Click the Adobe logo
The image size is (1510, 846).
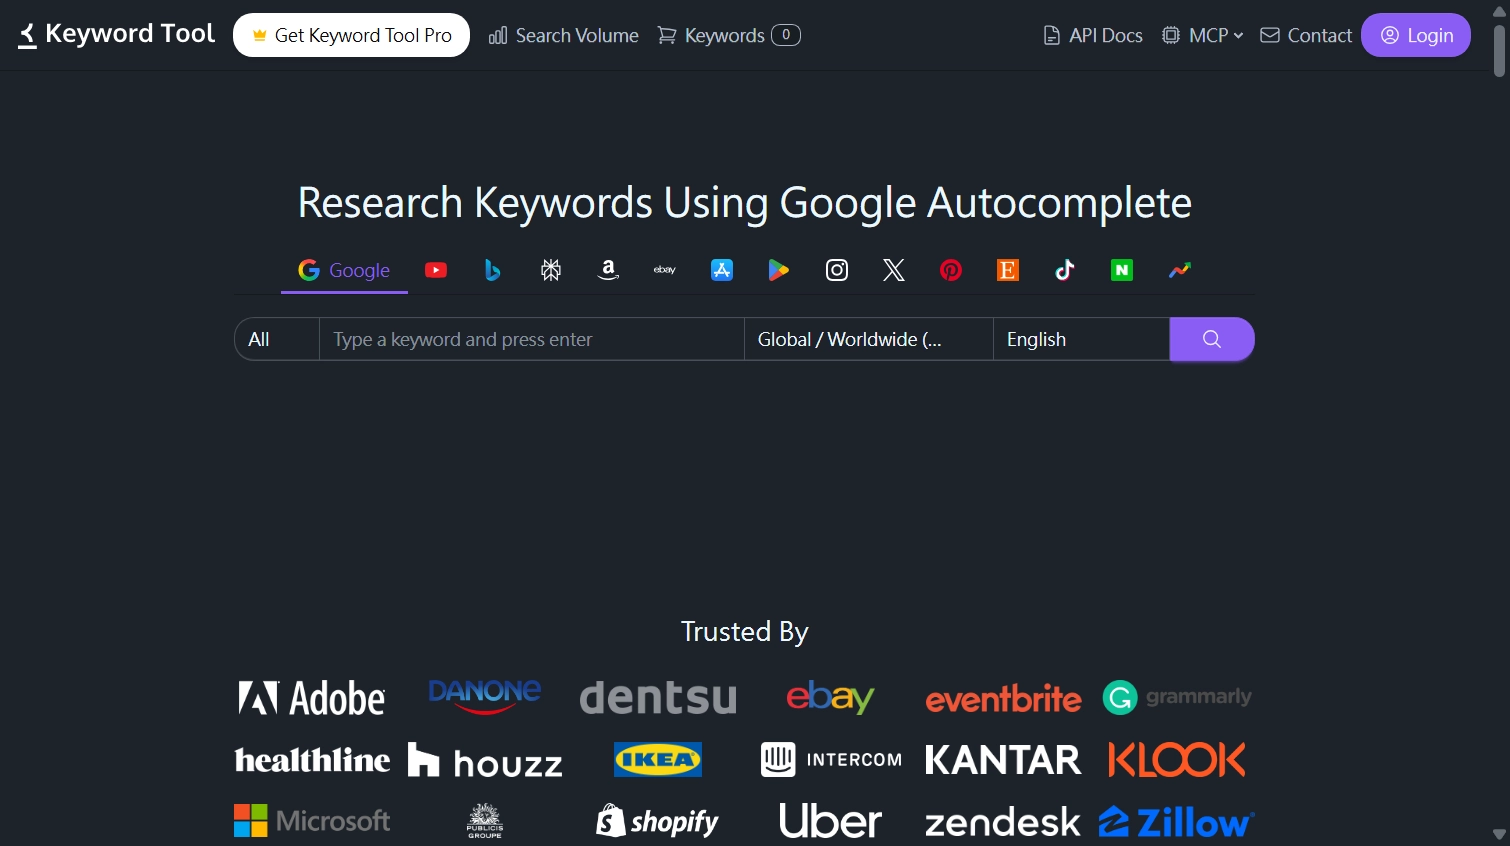(311, 698)
